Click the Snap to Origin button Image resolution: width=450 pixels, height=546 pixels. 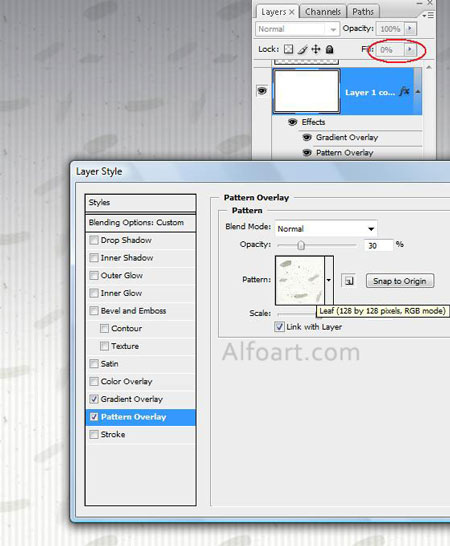coord(400,281)
